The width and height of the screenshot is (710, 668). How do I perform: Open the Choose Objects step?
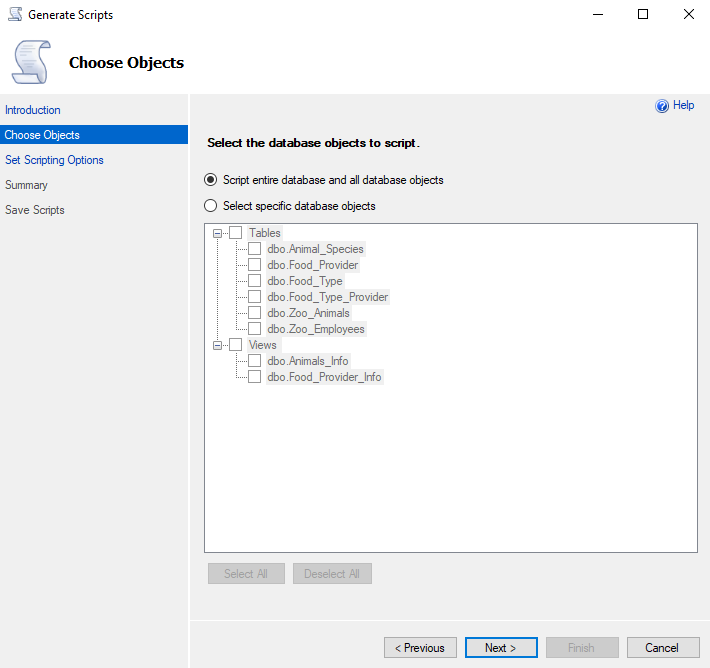pyautogui.click(x=94, y=135)
